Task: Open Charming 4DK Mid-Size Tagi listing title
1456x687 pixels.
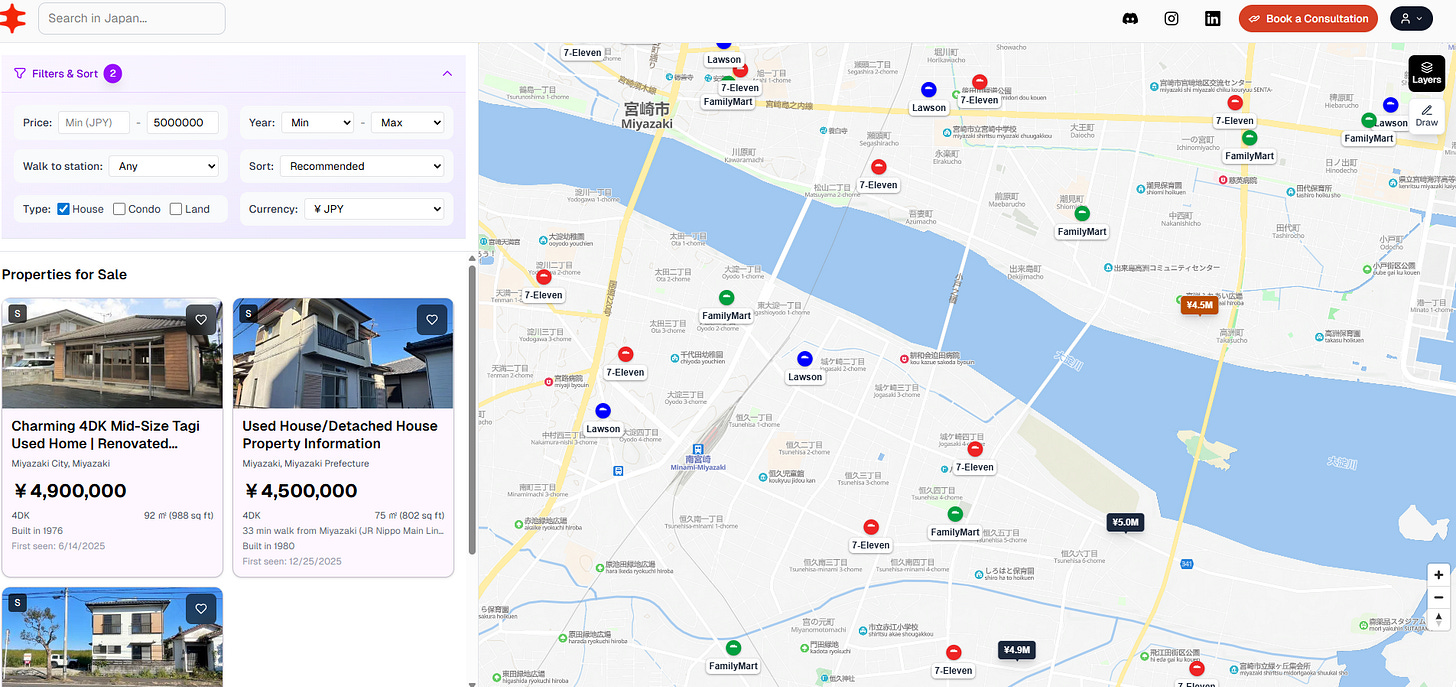Action: (x=106, y=434)
